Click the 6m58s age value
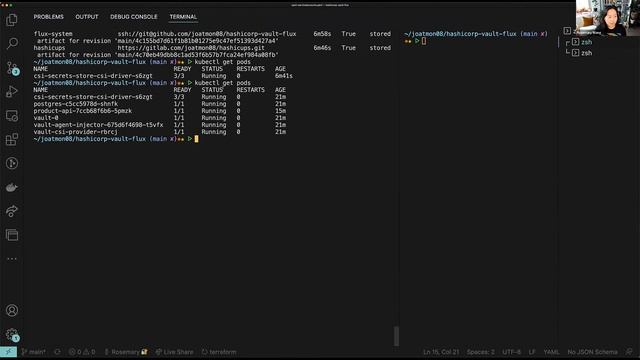The width and height of the screenshot is (640, 360). (322, 34)
